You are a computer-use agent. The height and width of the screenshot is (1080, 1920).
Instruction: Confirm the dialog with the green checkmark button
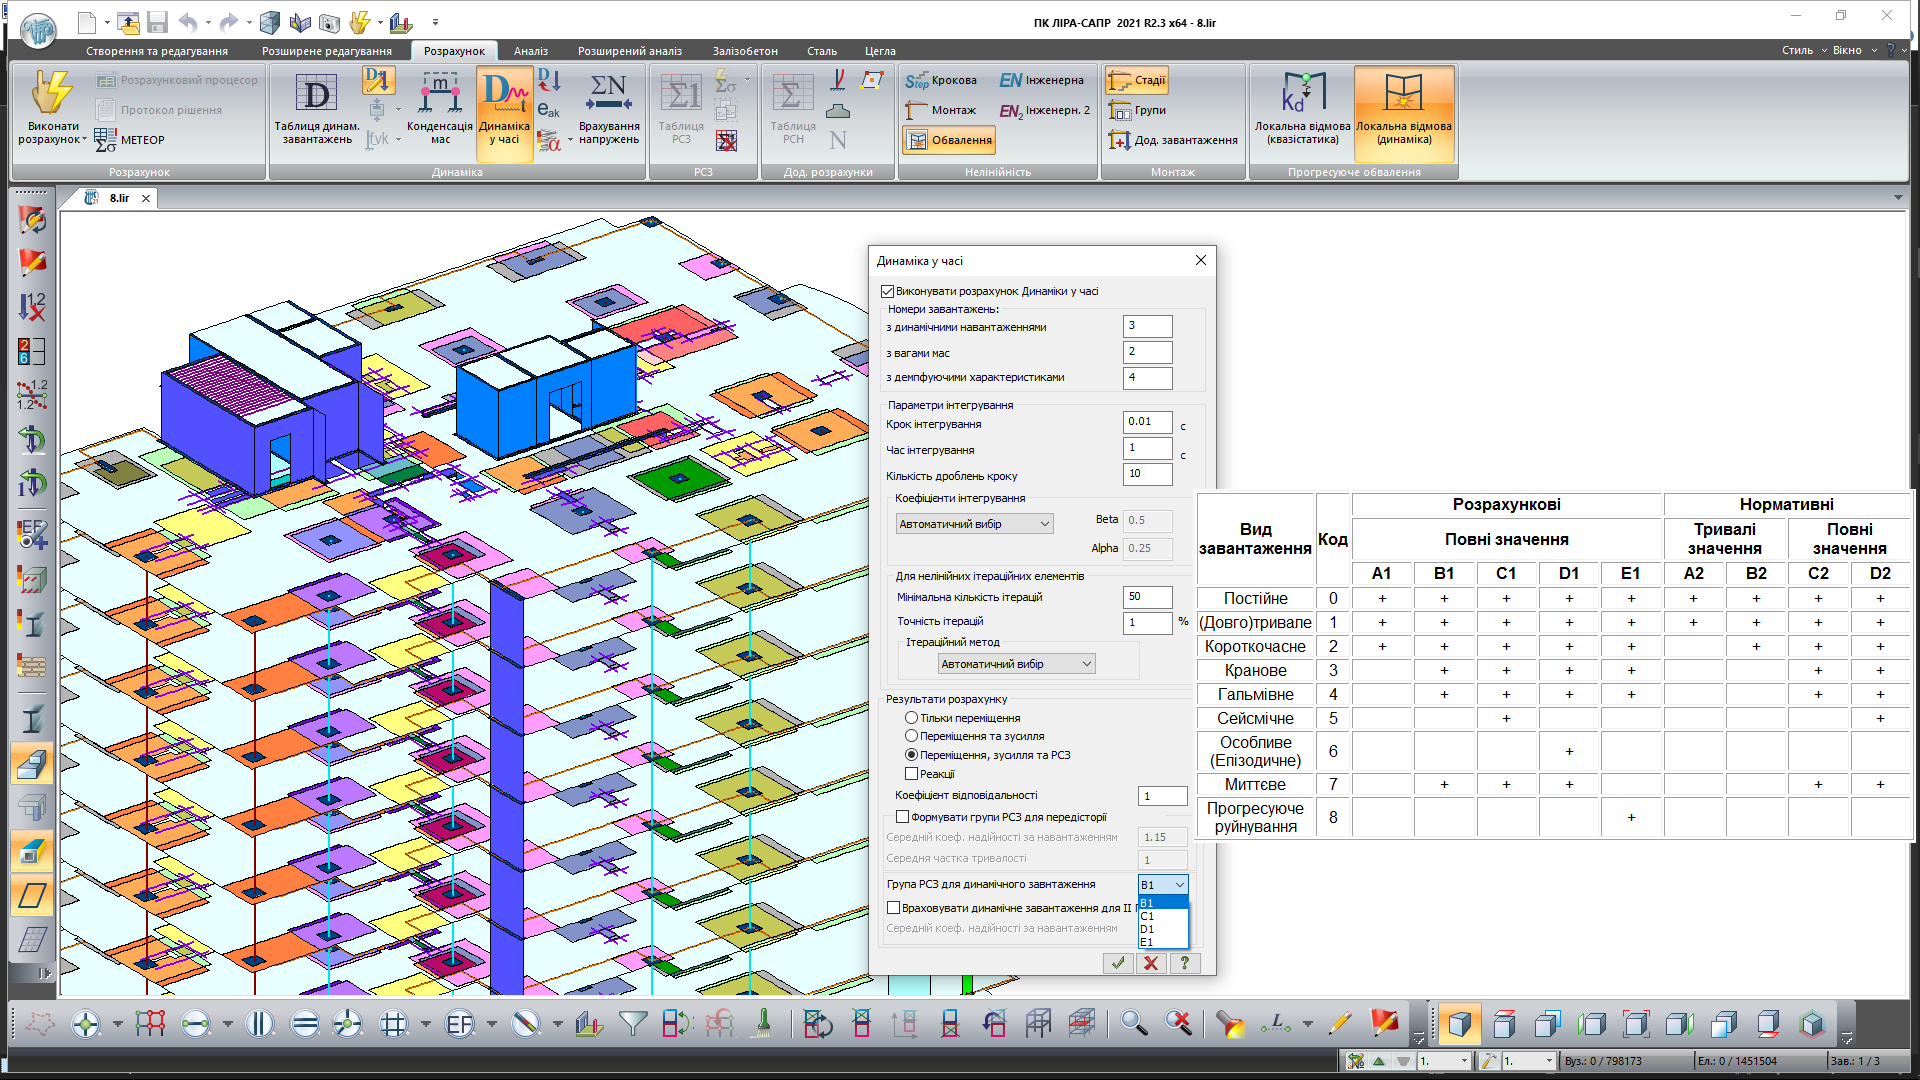coord(1117,963)
